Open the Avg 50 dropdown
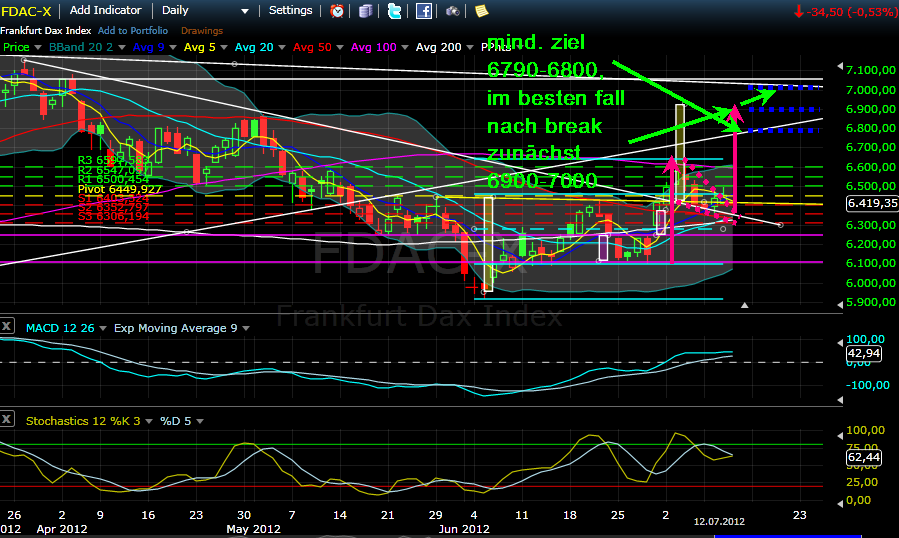 [x=339, y=47]
